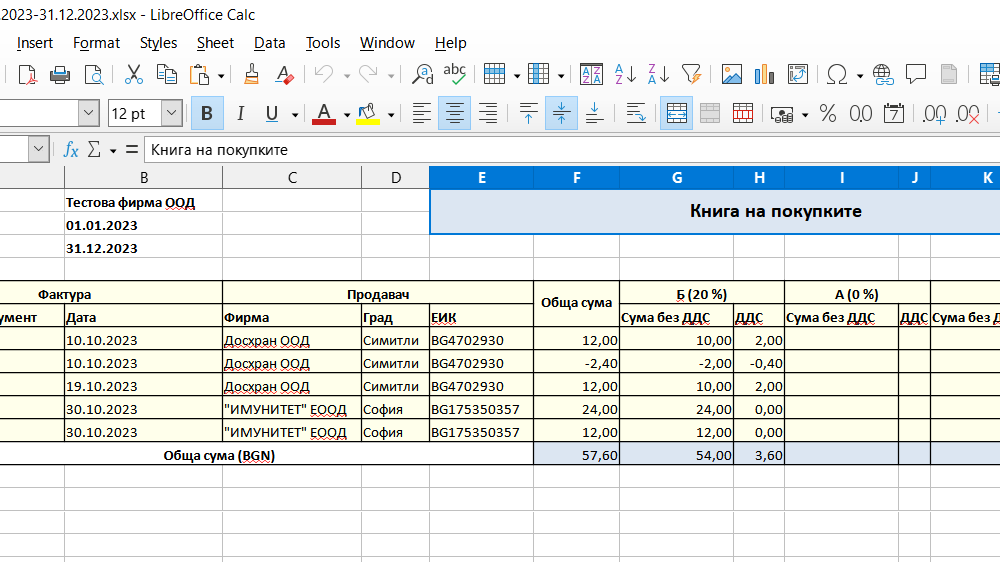Open Print Preview toggle
The width and height of the screenshot is (1000, 562).
click(94, 75)
